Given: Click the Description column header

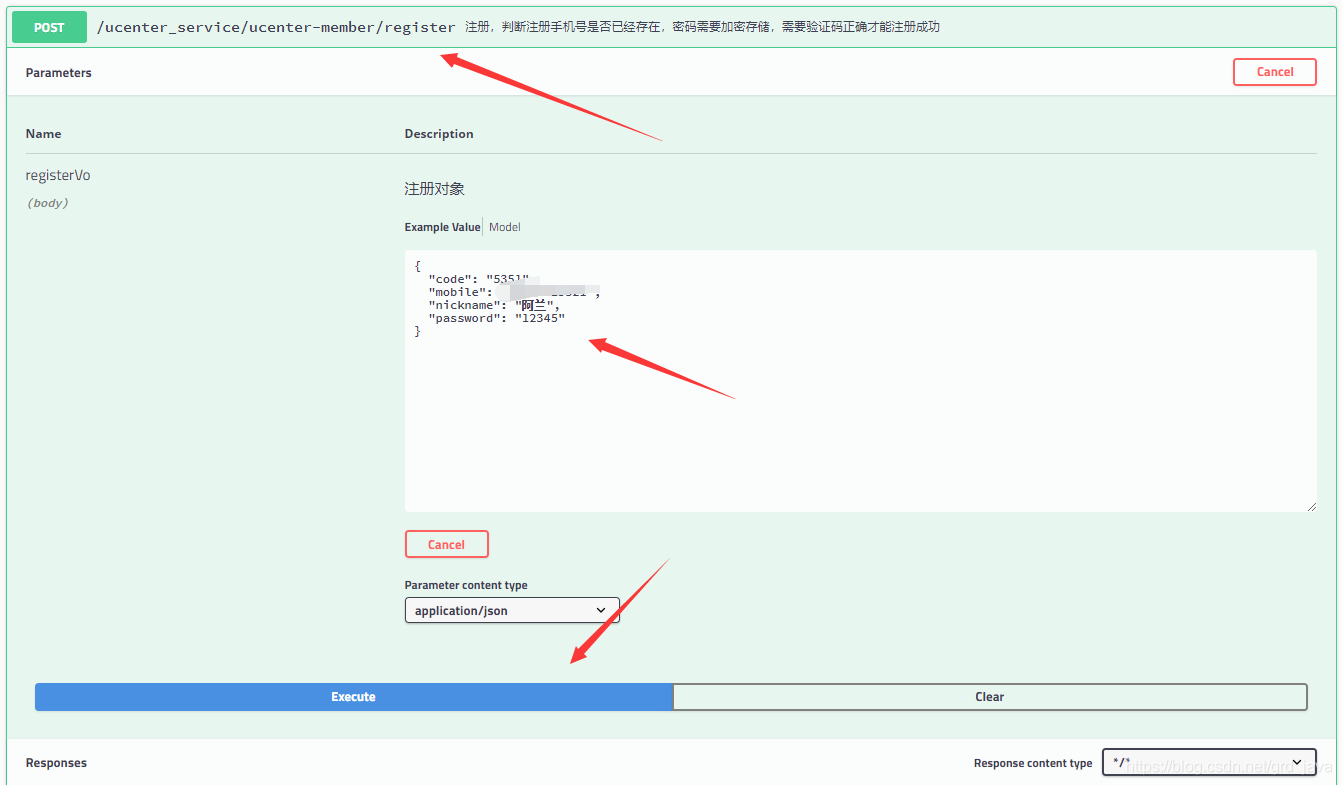Looking at the screenshot, I should click(x=439, y=134).
